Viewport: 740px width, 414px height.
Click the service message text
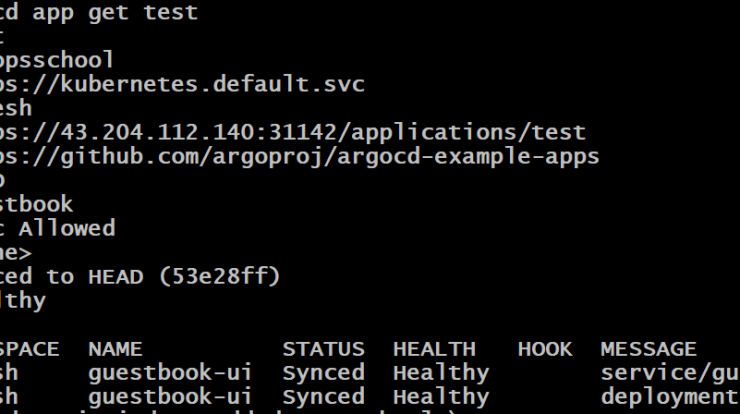(670, 373)
